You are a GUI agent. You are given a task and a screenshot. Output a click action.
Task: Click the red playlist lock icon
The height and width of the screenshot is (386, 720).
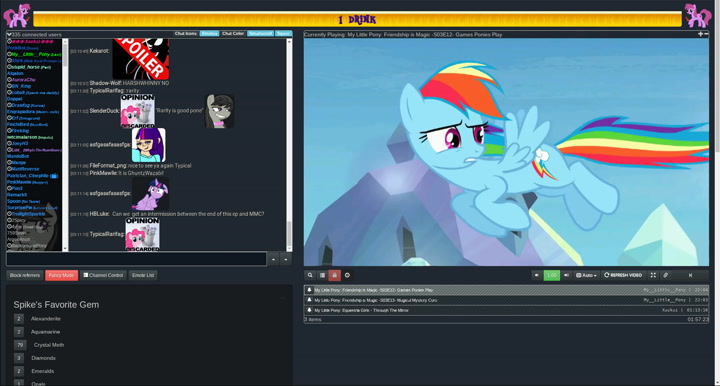click(x=335, y=275)
